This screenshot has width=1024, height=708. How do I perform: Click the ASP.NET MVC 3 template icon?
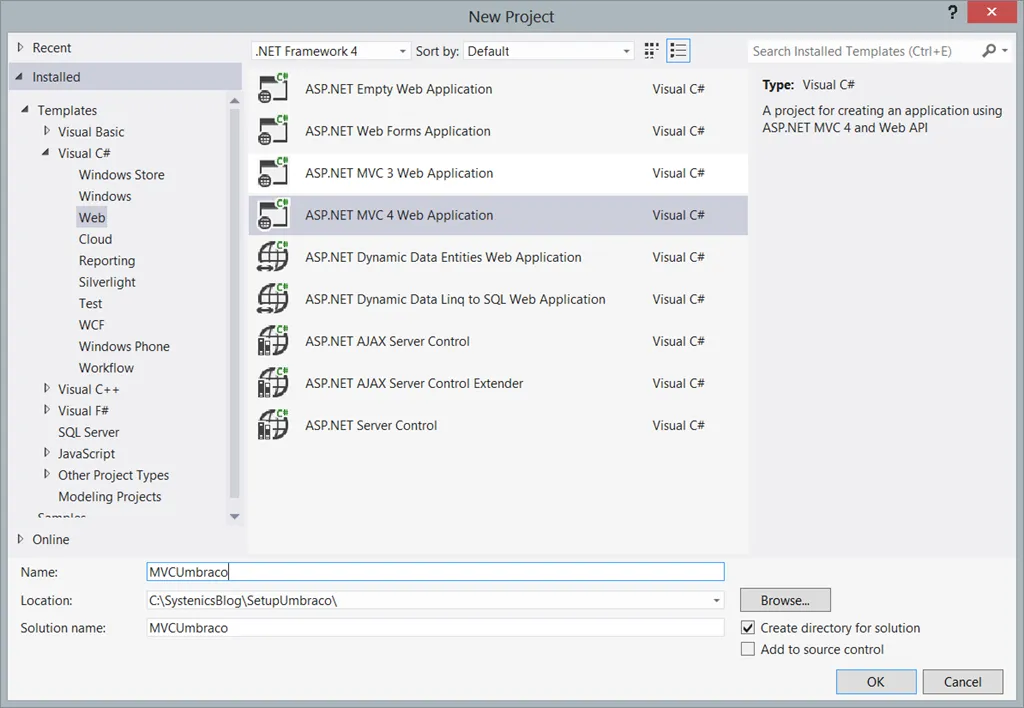273,173
